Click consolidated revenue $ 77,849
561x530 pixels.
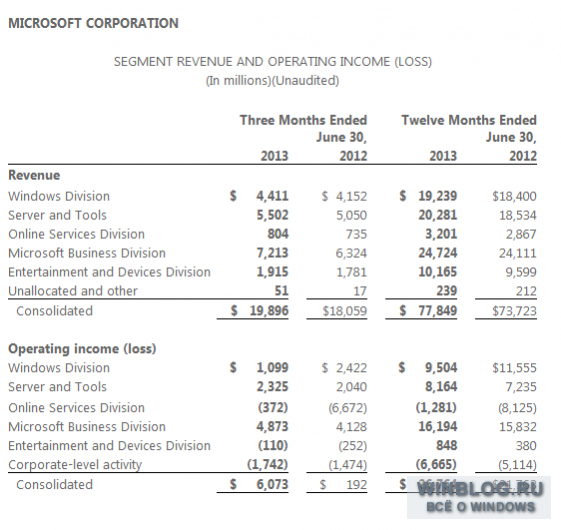[x=428, y=310]
